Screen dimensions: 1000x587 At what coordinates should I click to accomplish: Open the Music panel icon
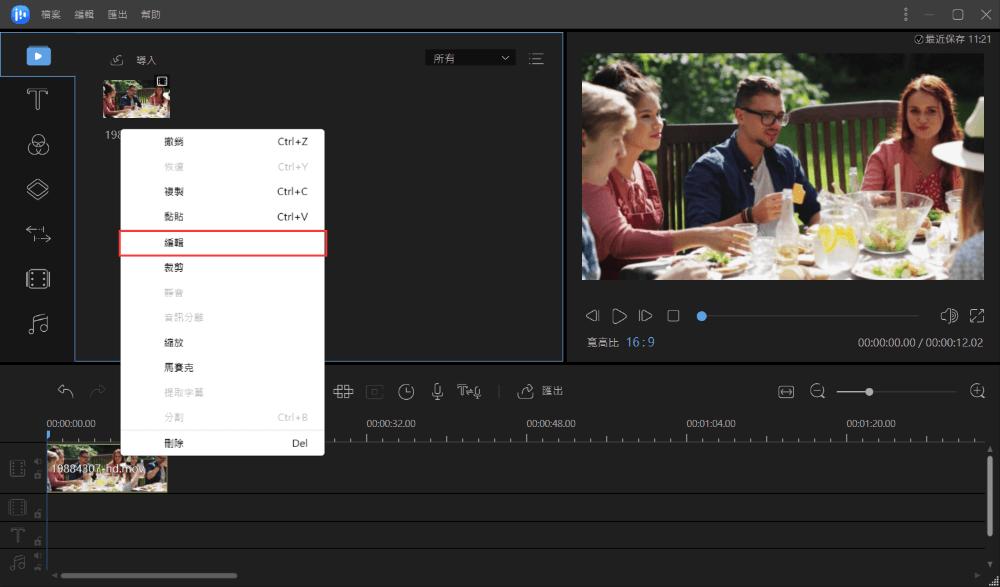click(x=38, y=324)
